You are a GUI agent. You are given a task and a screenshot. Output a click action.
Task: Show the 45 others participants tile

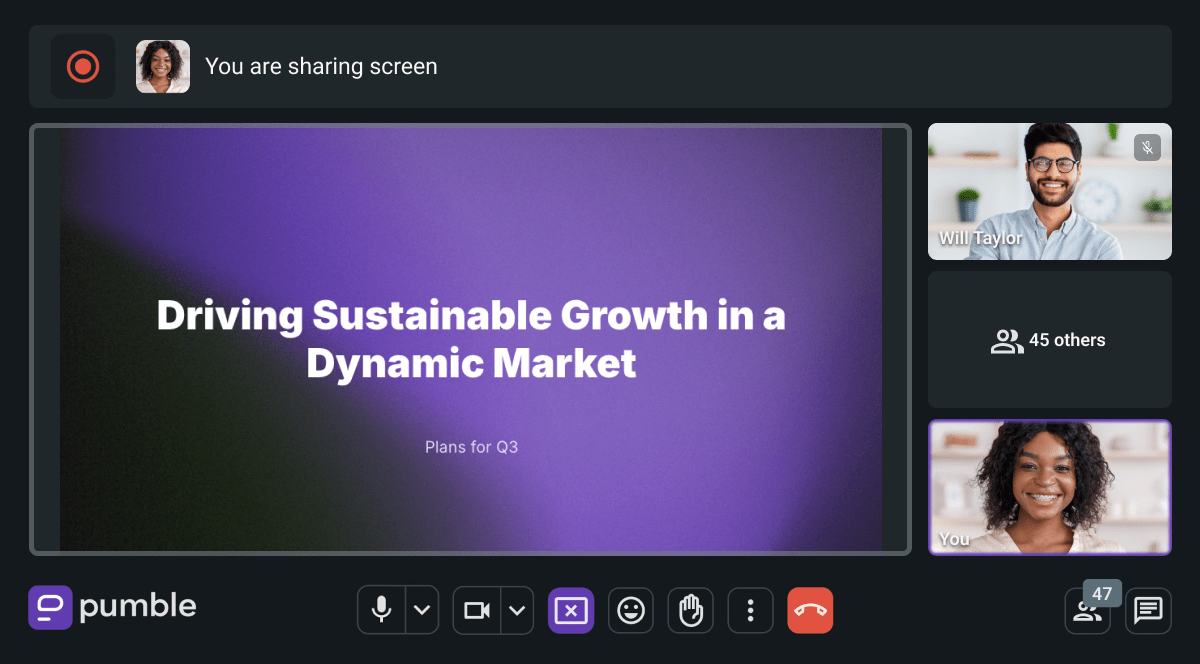(1049, 340)
